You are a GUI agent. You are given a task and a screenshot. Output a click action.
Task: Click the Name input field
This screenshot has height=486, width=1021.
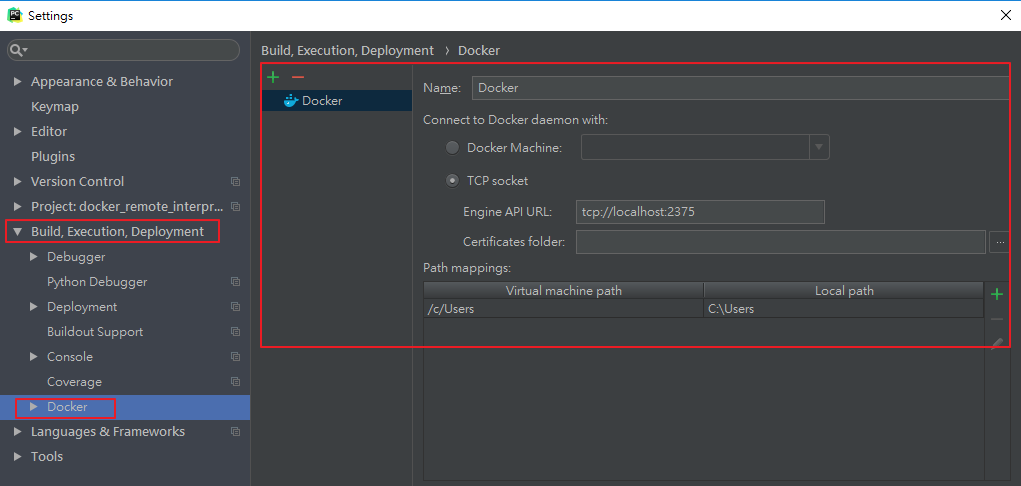tap(741, 88)
